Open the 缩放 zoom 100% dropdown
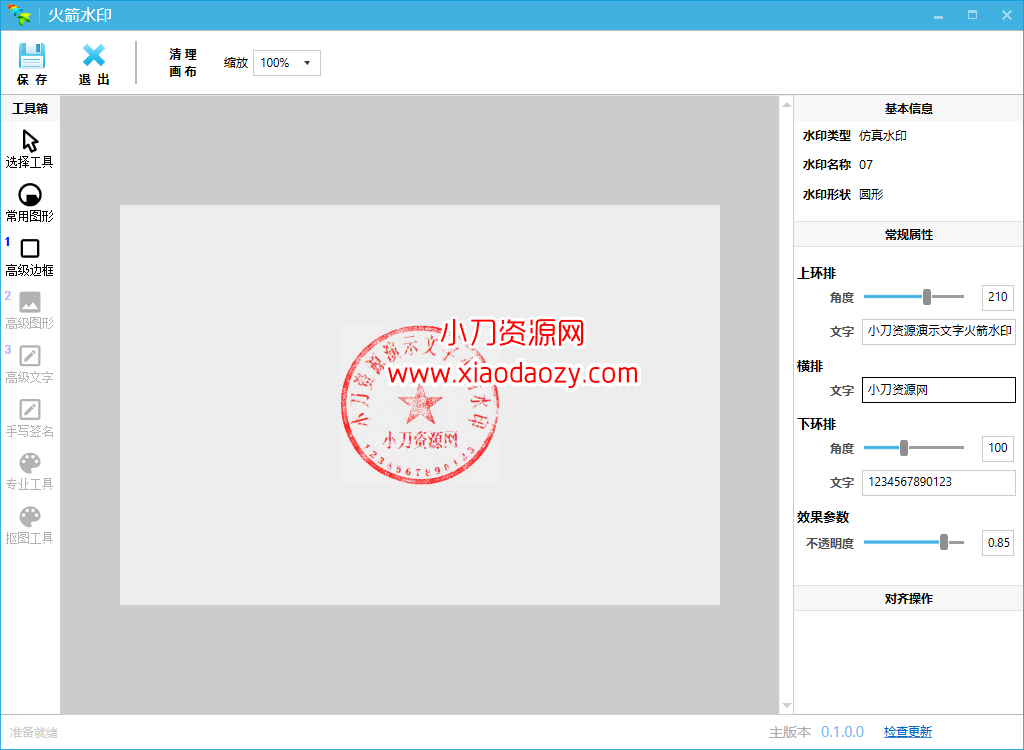The image size is (1024, 750). 287,63
